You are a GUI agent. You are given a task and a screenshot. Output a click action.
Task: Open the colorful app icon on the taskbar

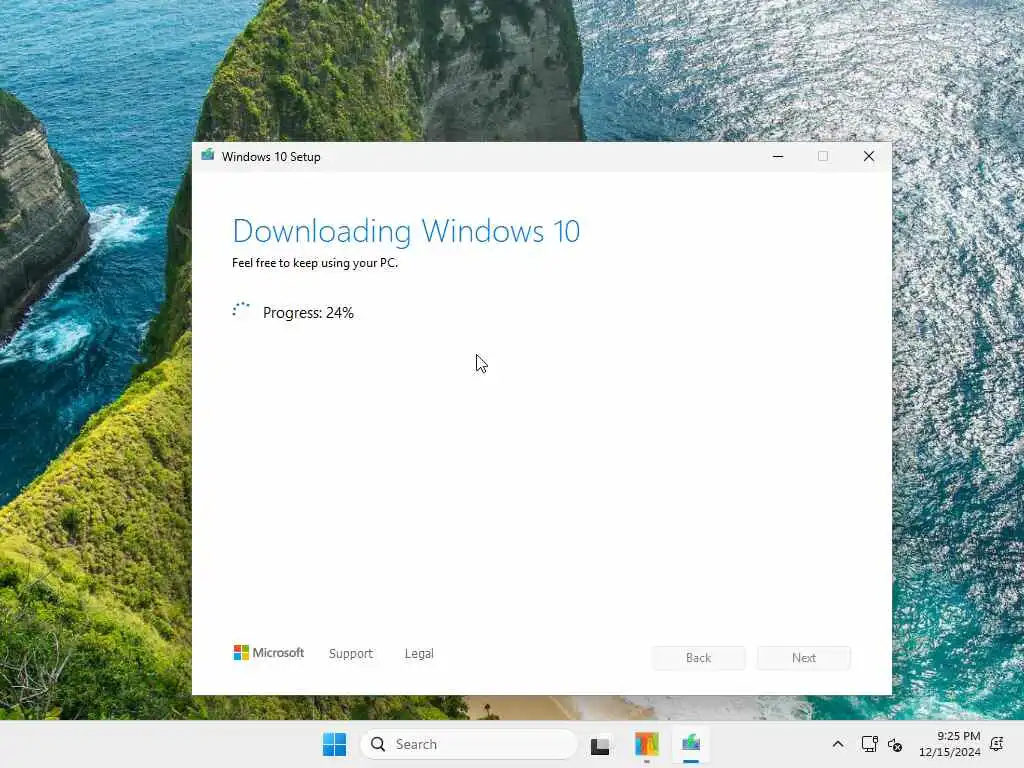647,744
